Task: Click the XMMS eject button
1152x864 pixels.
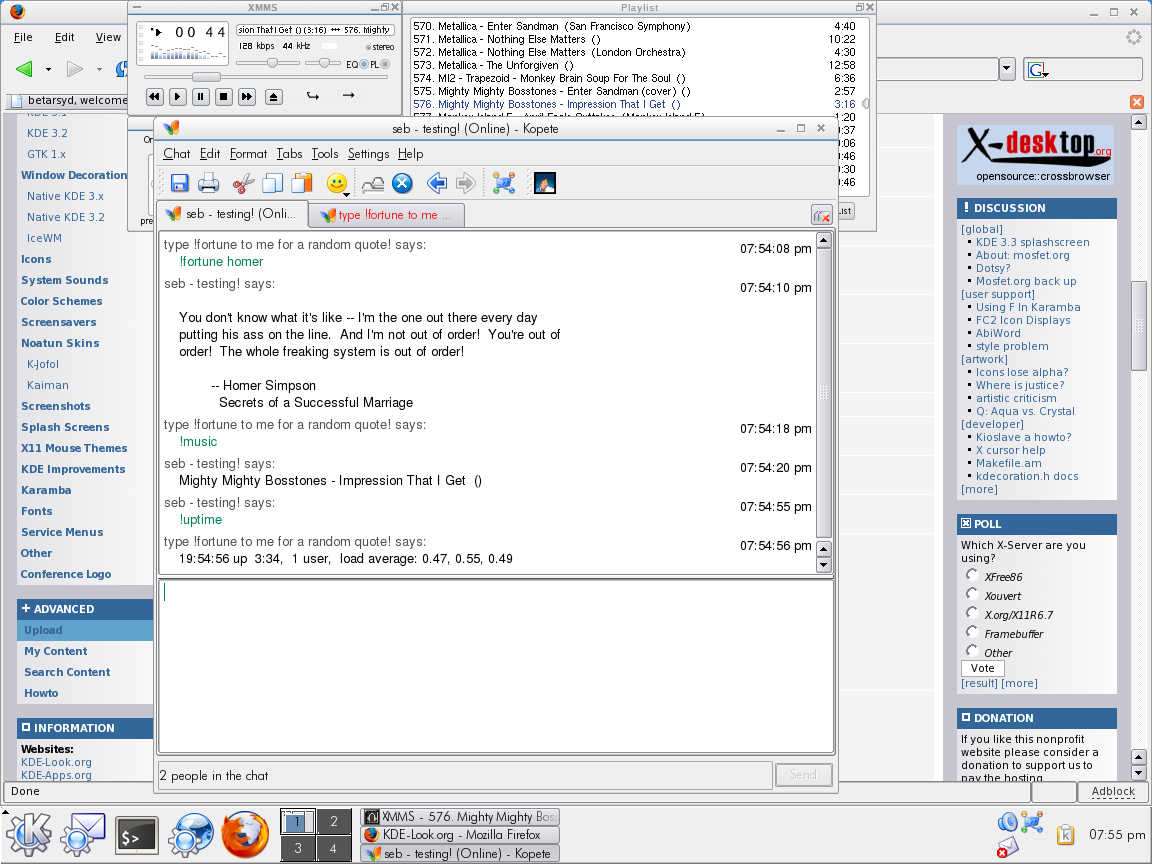Action: click(x=273, y=96)
